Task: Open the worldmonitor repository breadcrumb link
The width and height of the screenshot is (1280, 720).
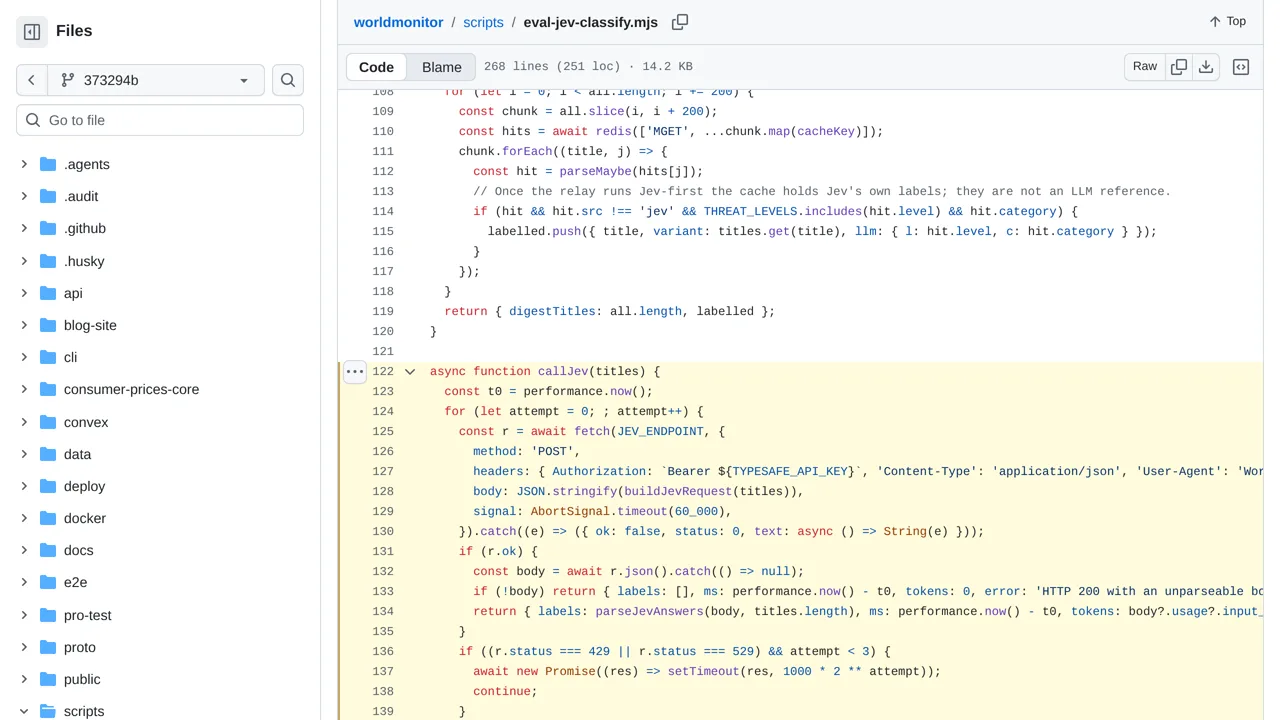Action: coord(398,22)
